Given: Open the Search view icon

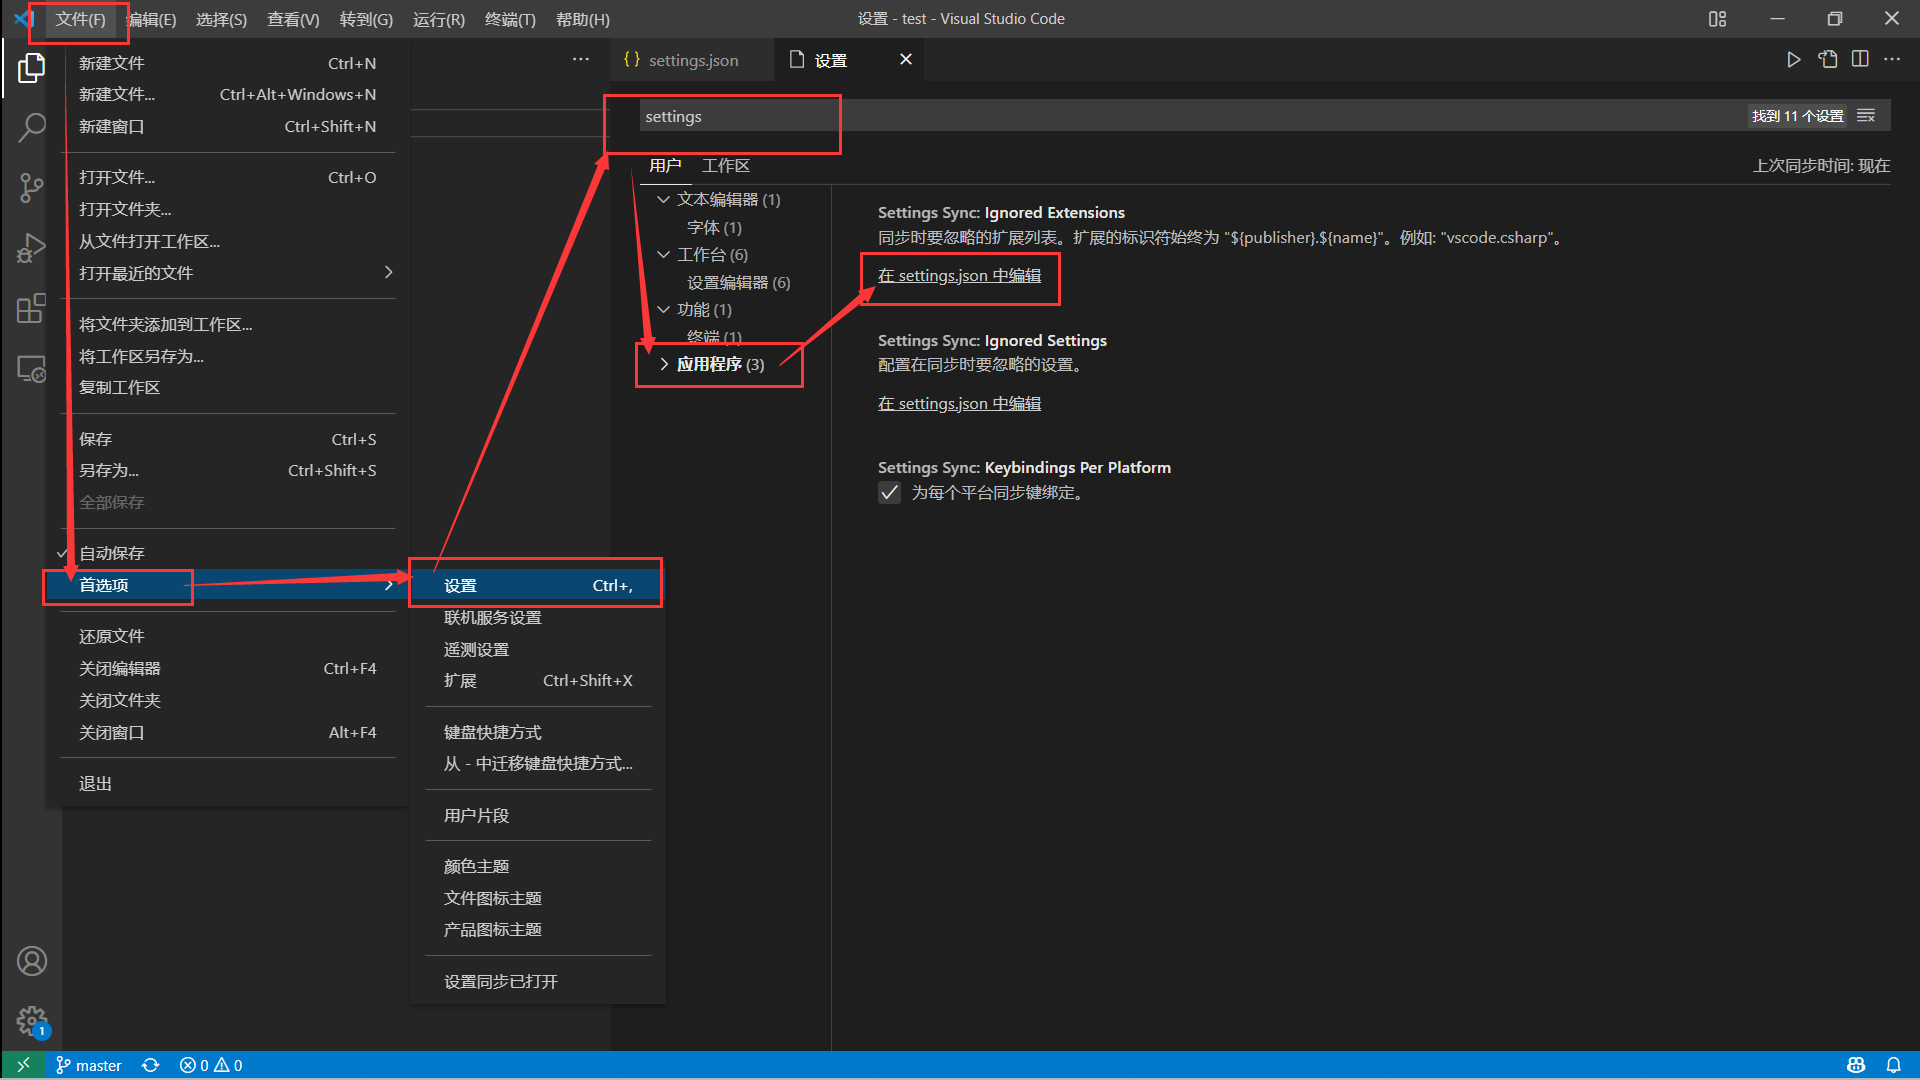Looking at the screenshot, I should (31, 127).
